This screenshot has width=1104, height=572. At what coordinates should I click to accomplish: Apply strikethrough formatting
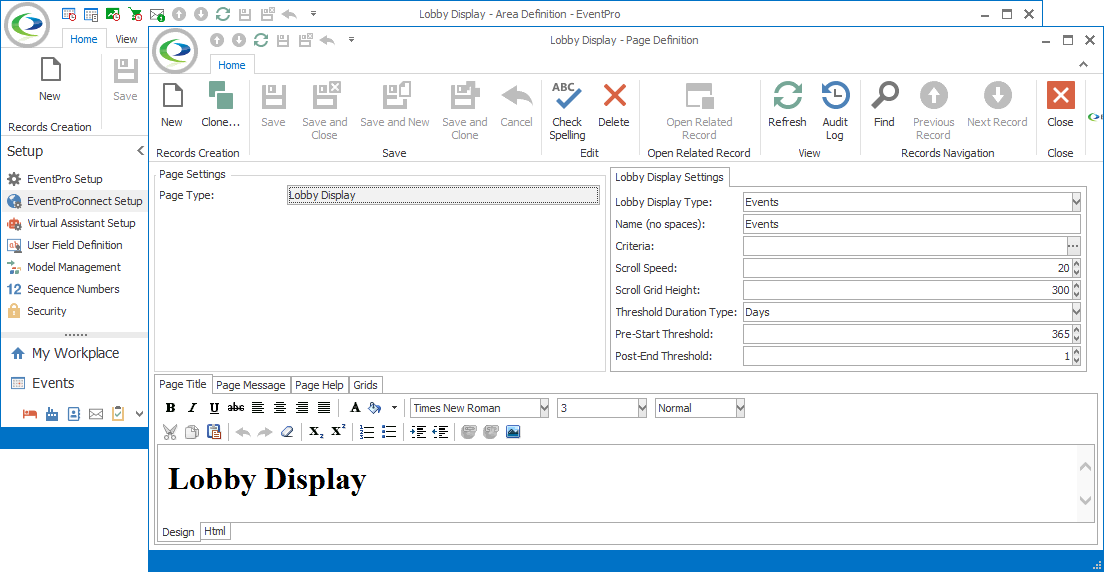237,408
